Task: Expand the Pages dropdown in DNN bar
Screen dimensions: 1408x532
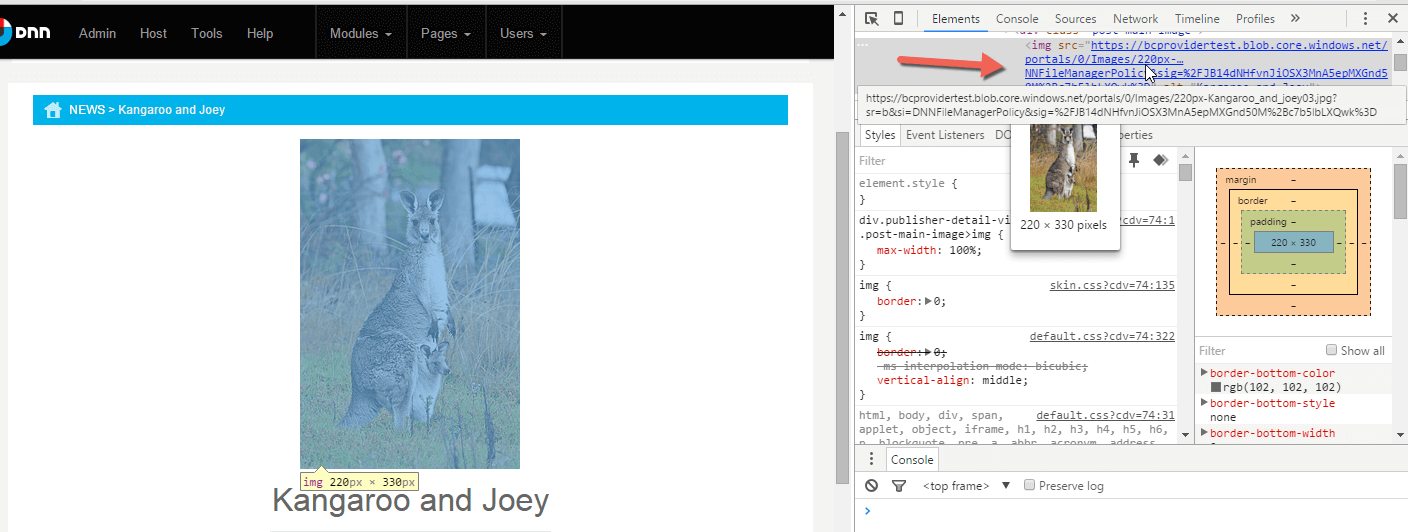Action: [445, 33]
